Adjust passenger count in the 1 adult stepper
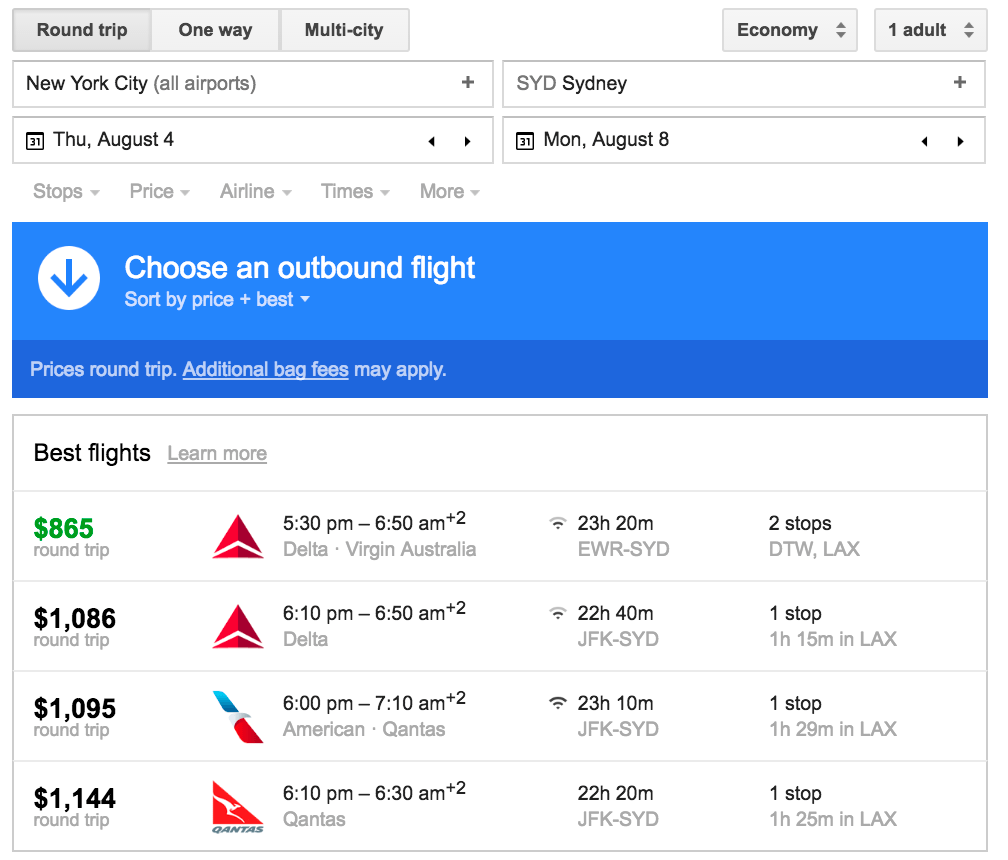 pyautogui.click(x=930, y=30)
